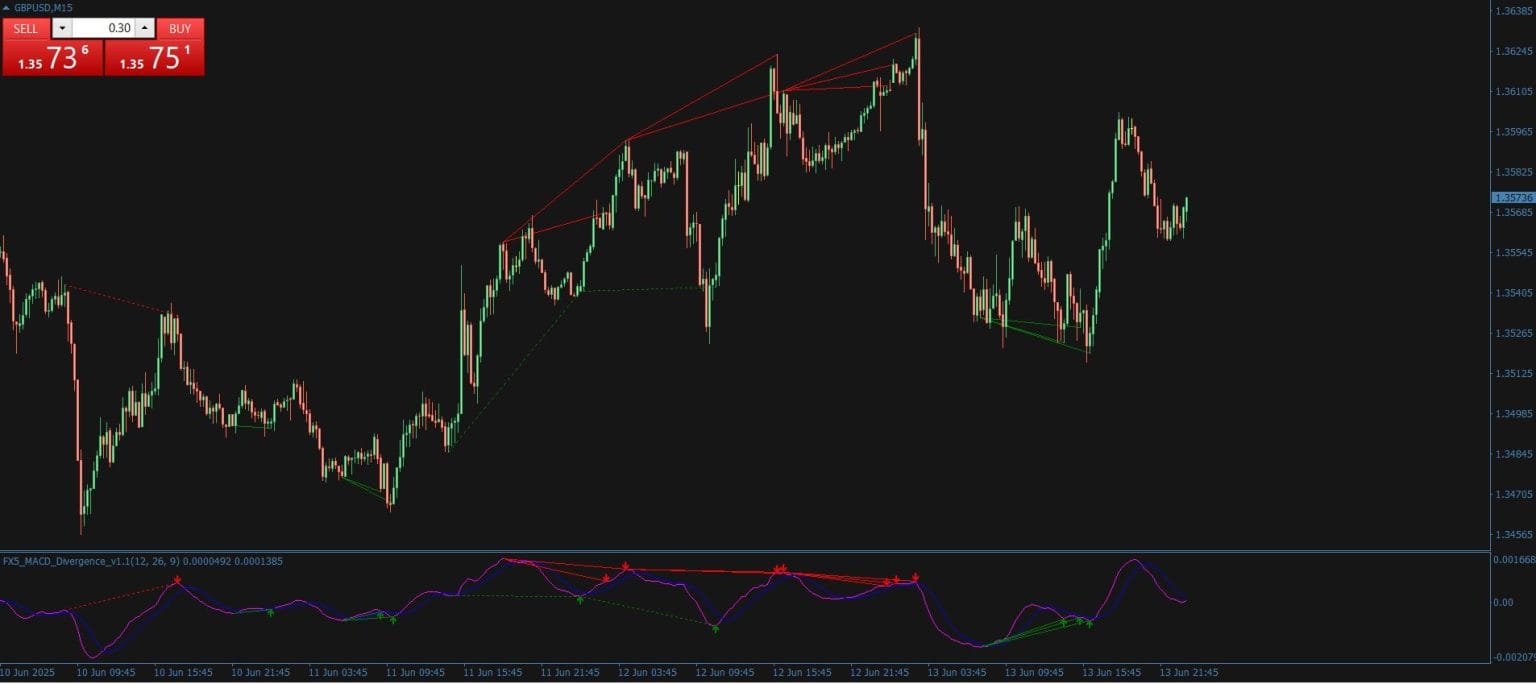
Task: Click the paired red arrows above the MACD crest
Action: pos(778,569)
